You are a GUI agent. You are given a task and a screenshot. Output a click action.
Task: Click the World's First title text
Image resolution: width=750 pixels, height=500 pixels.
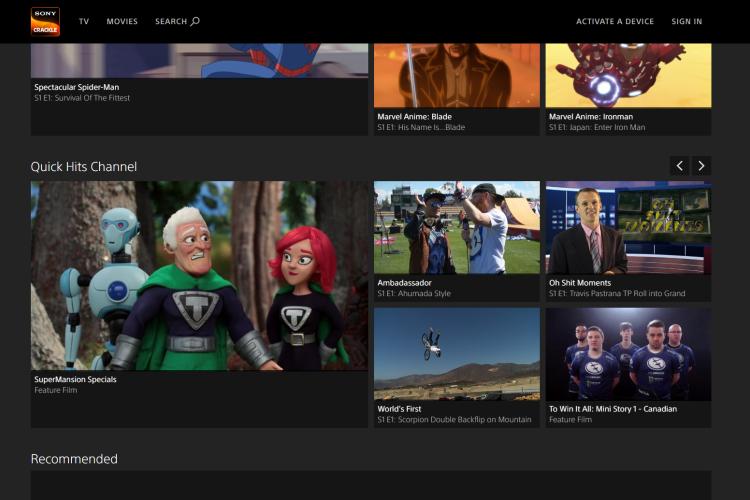tap(399, 409)
